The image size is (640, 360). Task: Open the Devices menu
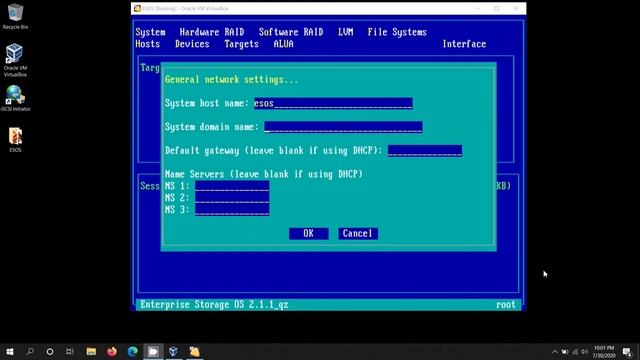click(x=192, y=44)
